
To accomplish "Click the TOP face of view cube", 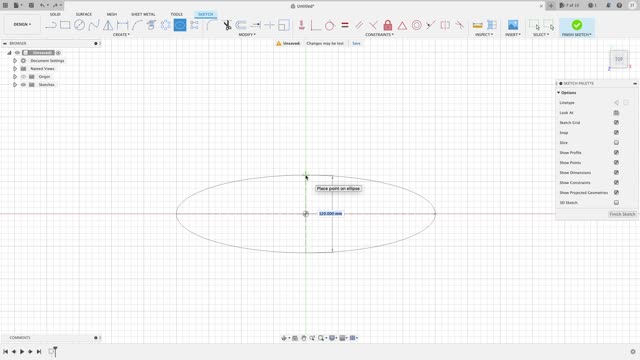I will click(x=619, y=59).
